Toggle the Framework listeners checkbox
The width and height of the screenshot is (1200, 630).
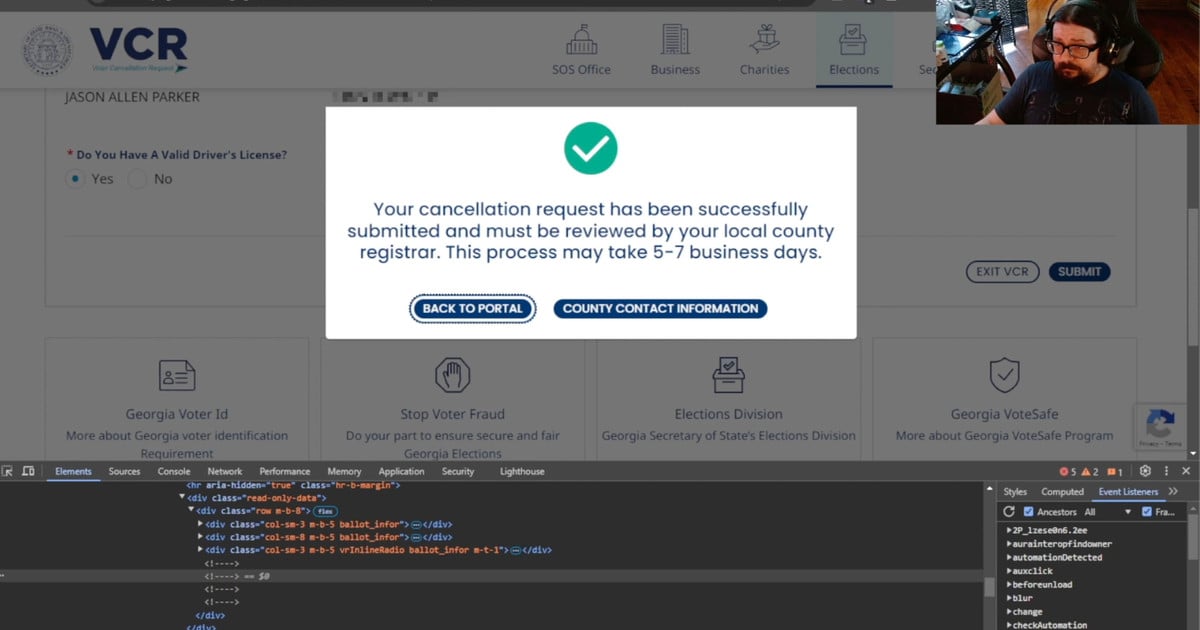click(x=1147, y=512)
